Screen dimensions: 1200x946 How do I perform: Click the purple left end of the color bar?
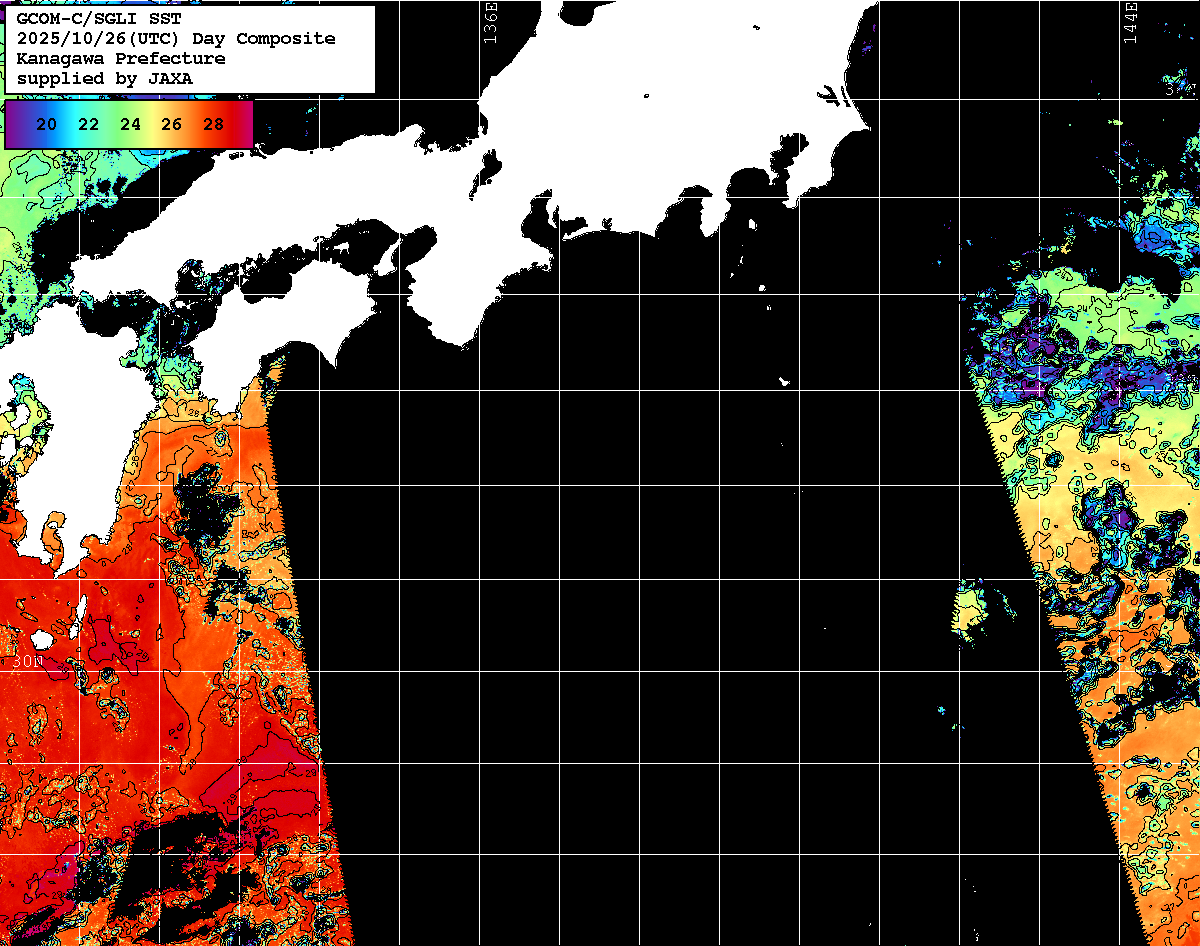(x=14, y=125)
